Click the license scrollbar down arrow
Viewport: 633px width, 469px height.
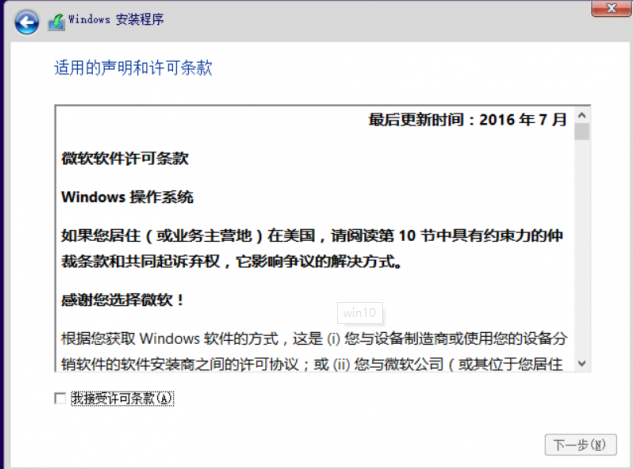tap(582, 363)
